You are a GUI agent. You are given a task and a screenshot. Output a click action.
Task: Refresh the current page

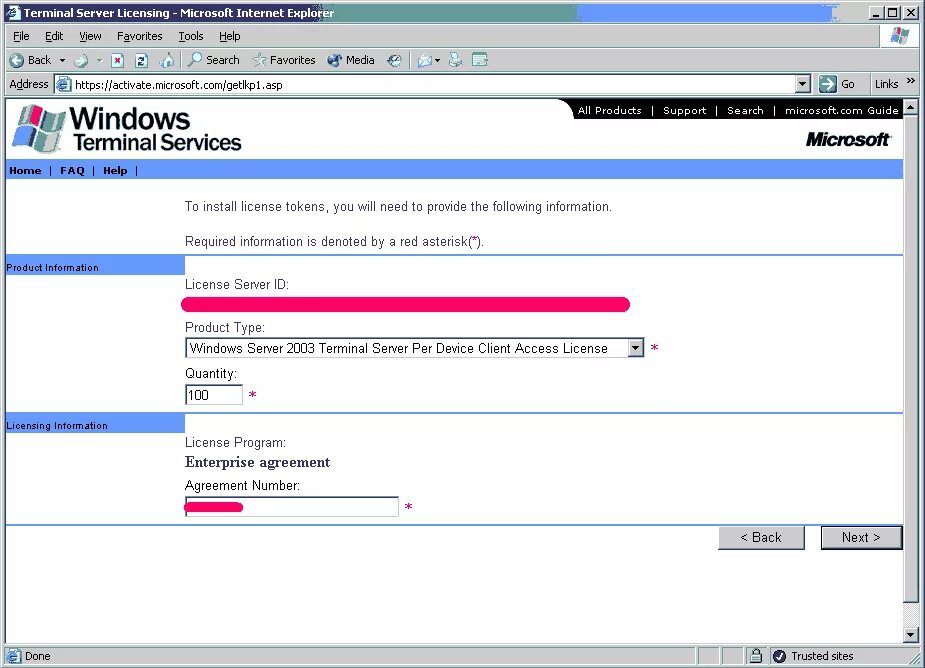pyautogui.click(x=141, y=60)
